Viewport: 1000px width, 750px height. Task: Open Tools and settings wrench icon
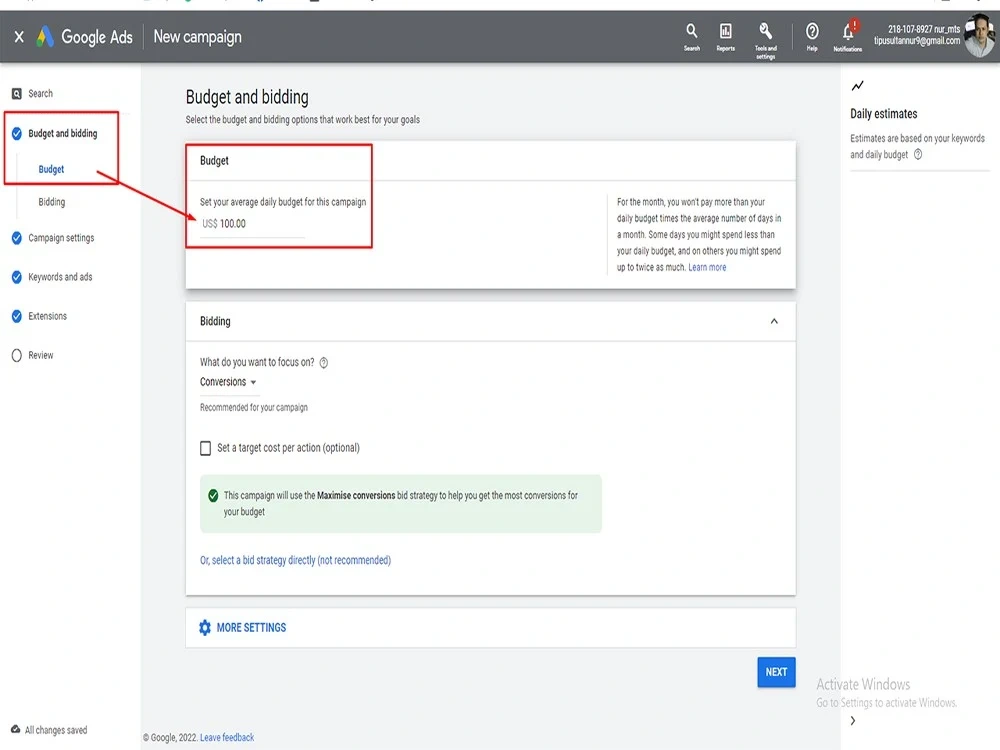(765, 40)
